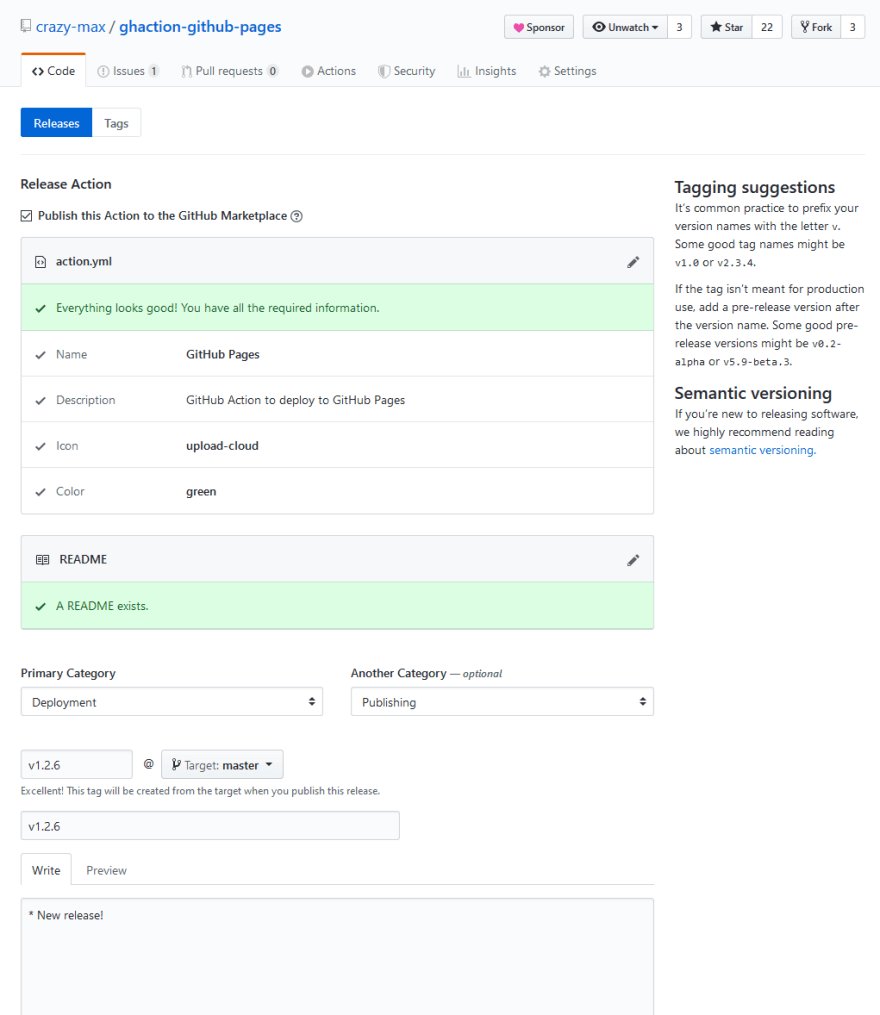Screen dimensions: 880x1015
Task: Select the Releases button tab
Action: coord(56,123)
